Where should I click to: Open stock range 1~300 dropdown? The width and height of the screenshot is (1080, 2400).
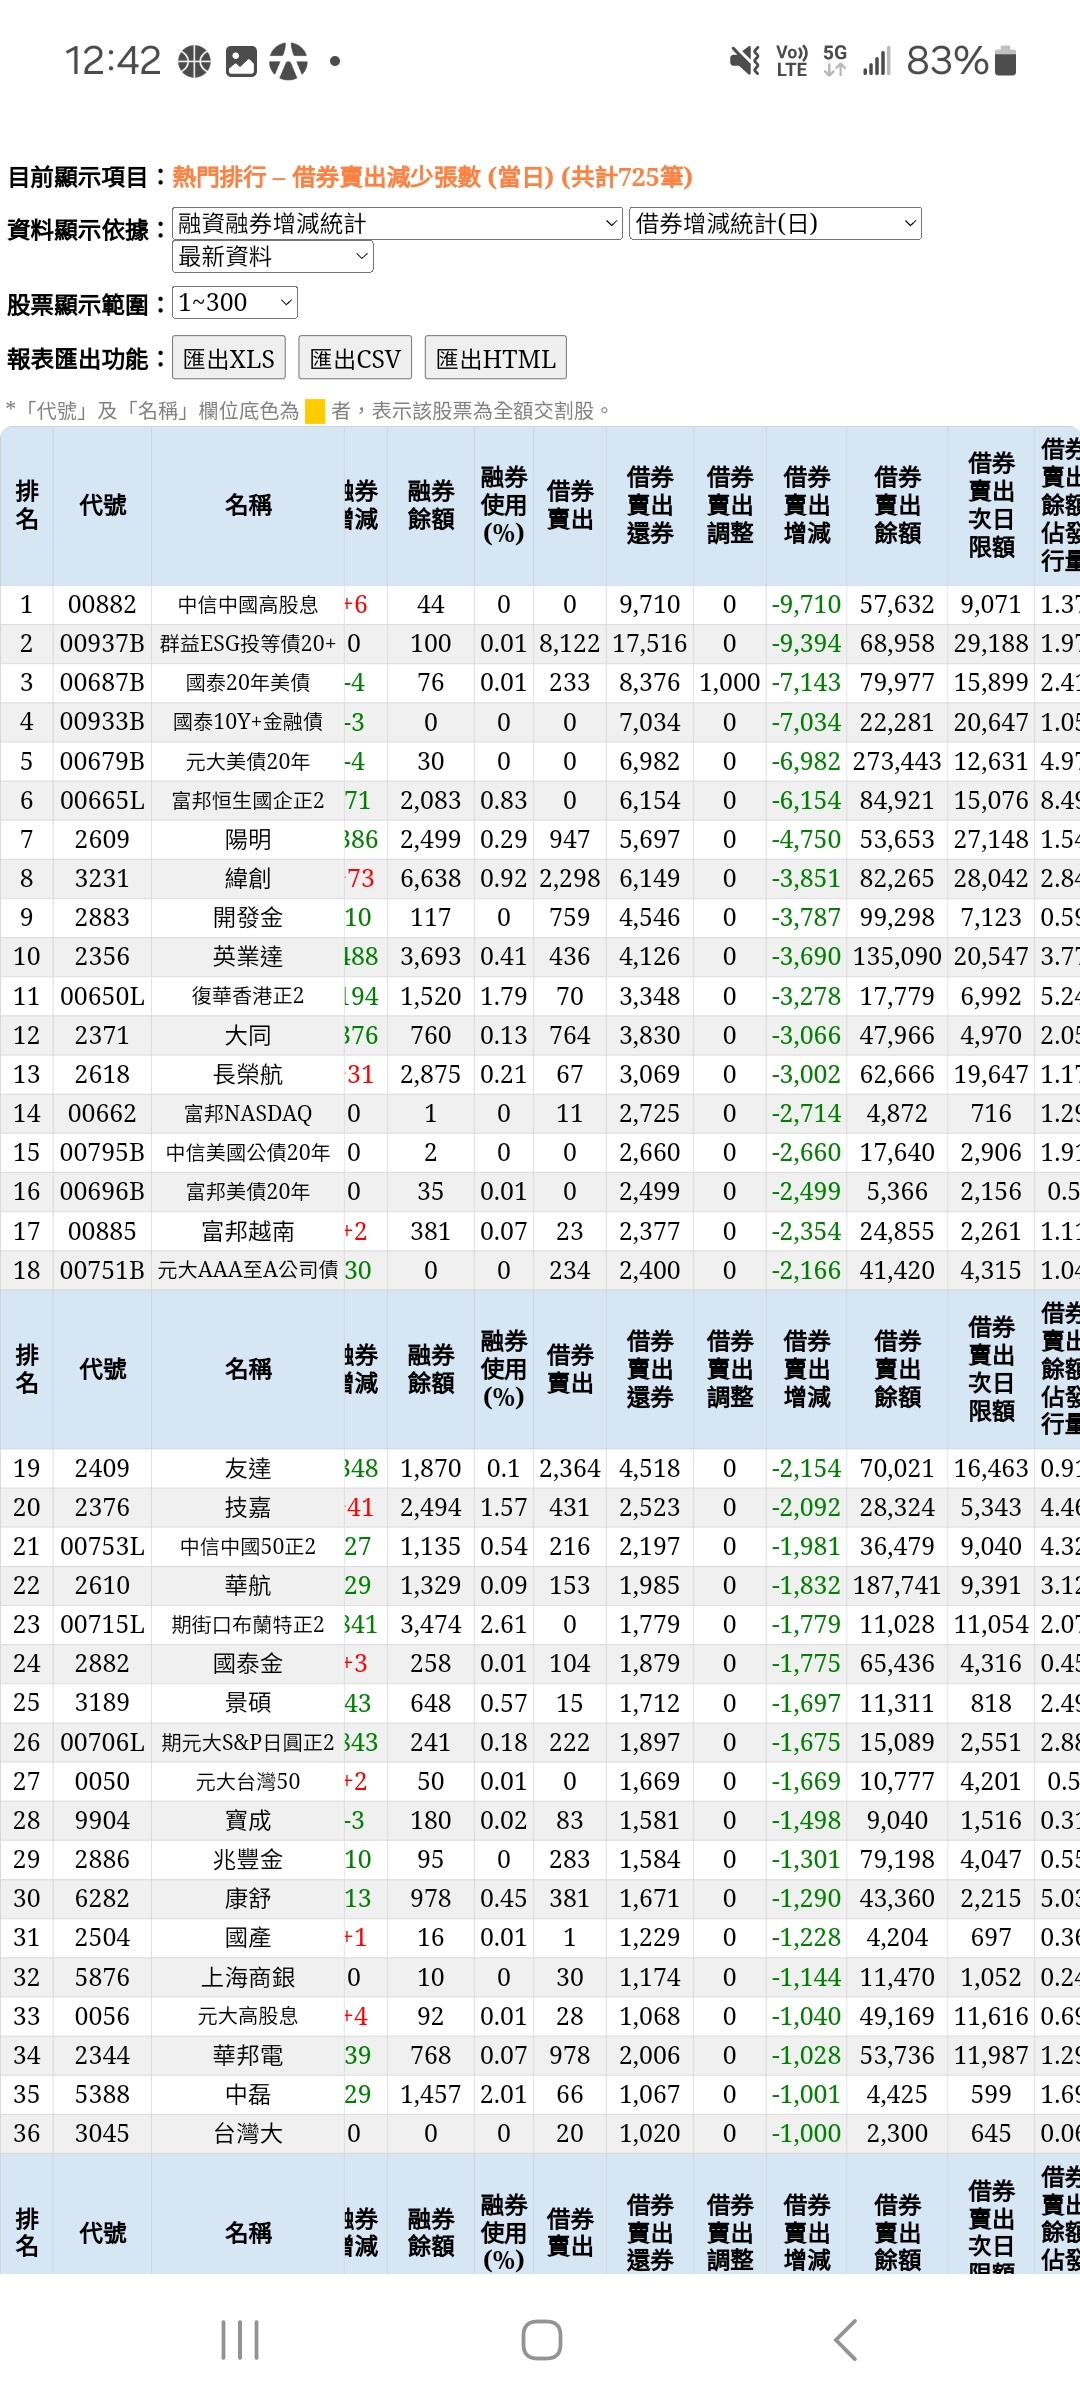[x=235, y=302]
